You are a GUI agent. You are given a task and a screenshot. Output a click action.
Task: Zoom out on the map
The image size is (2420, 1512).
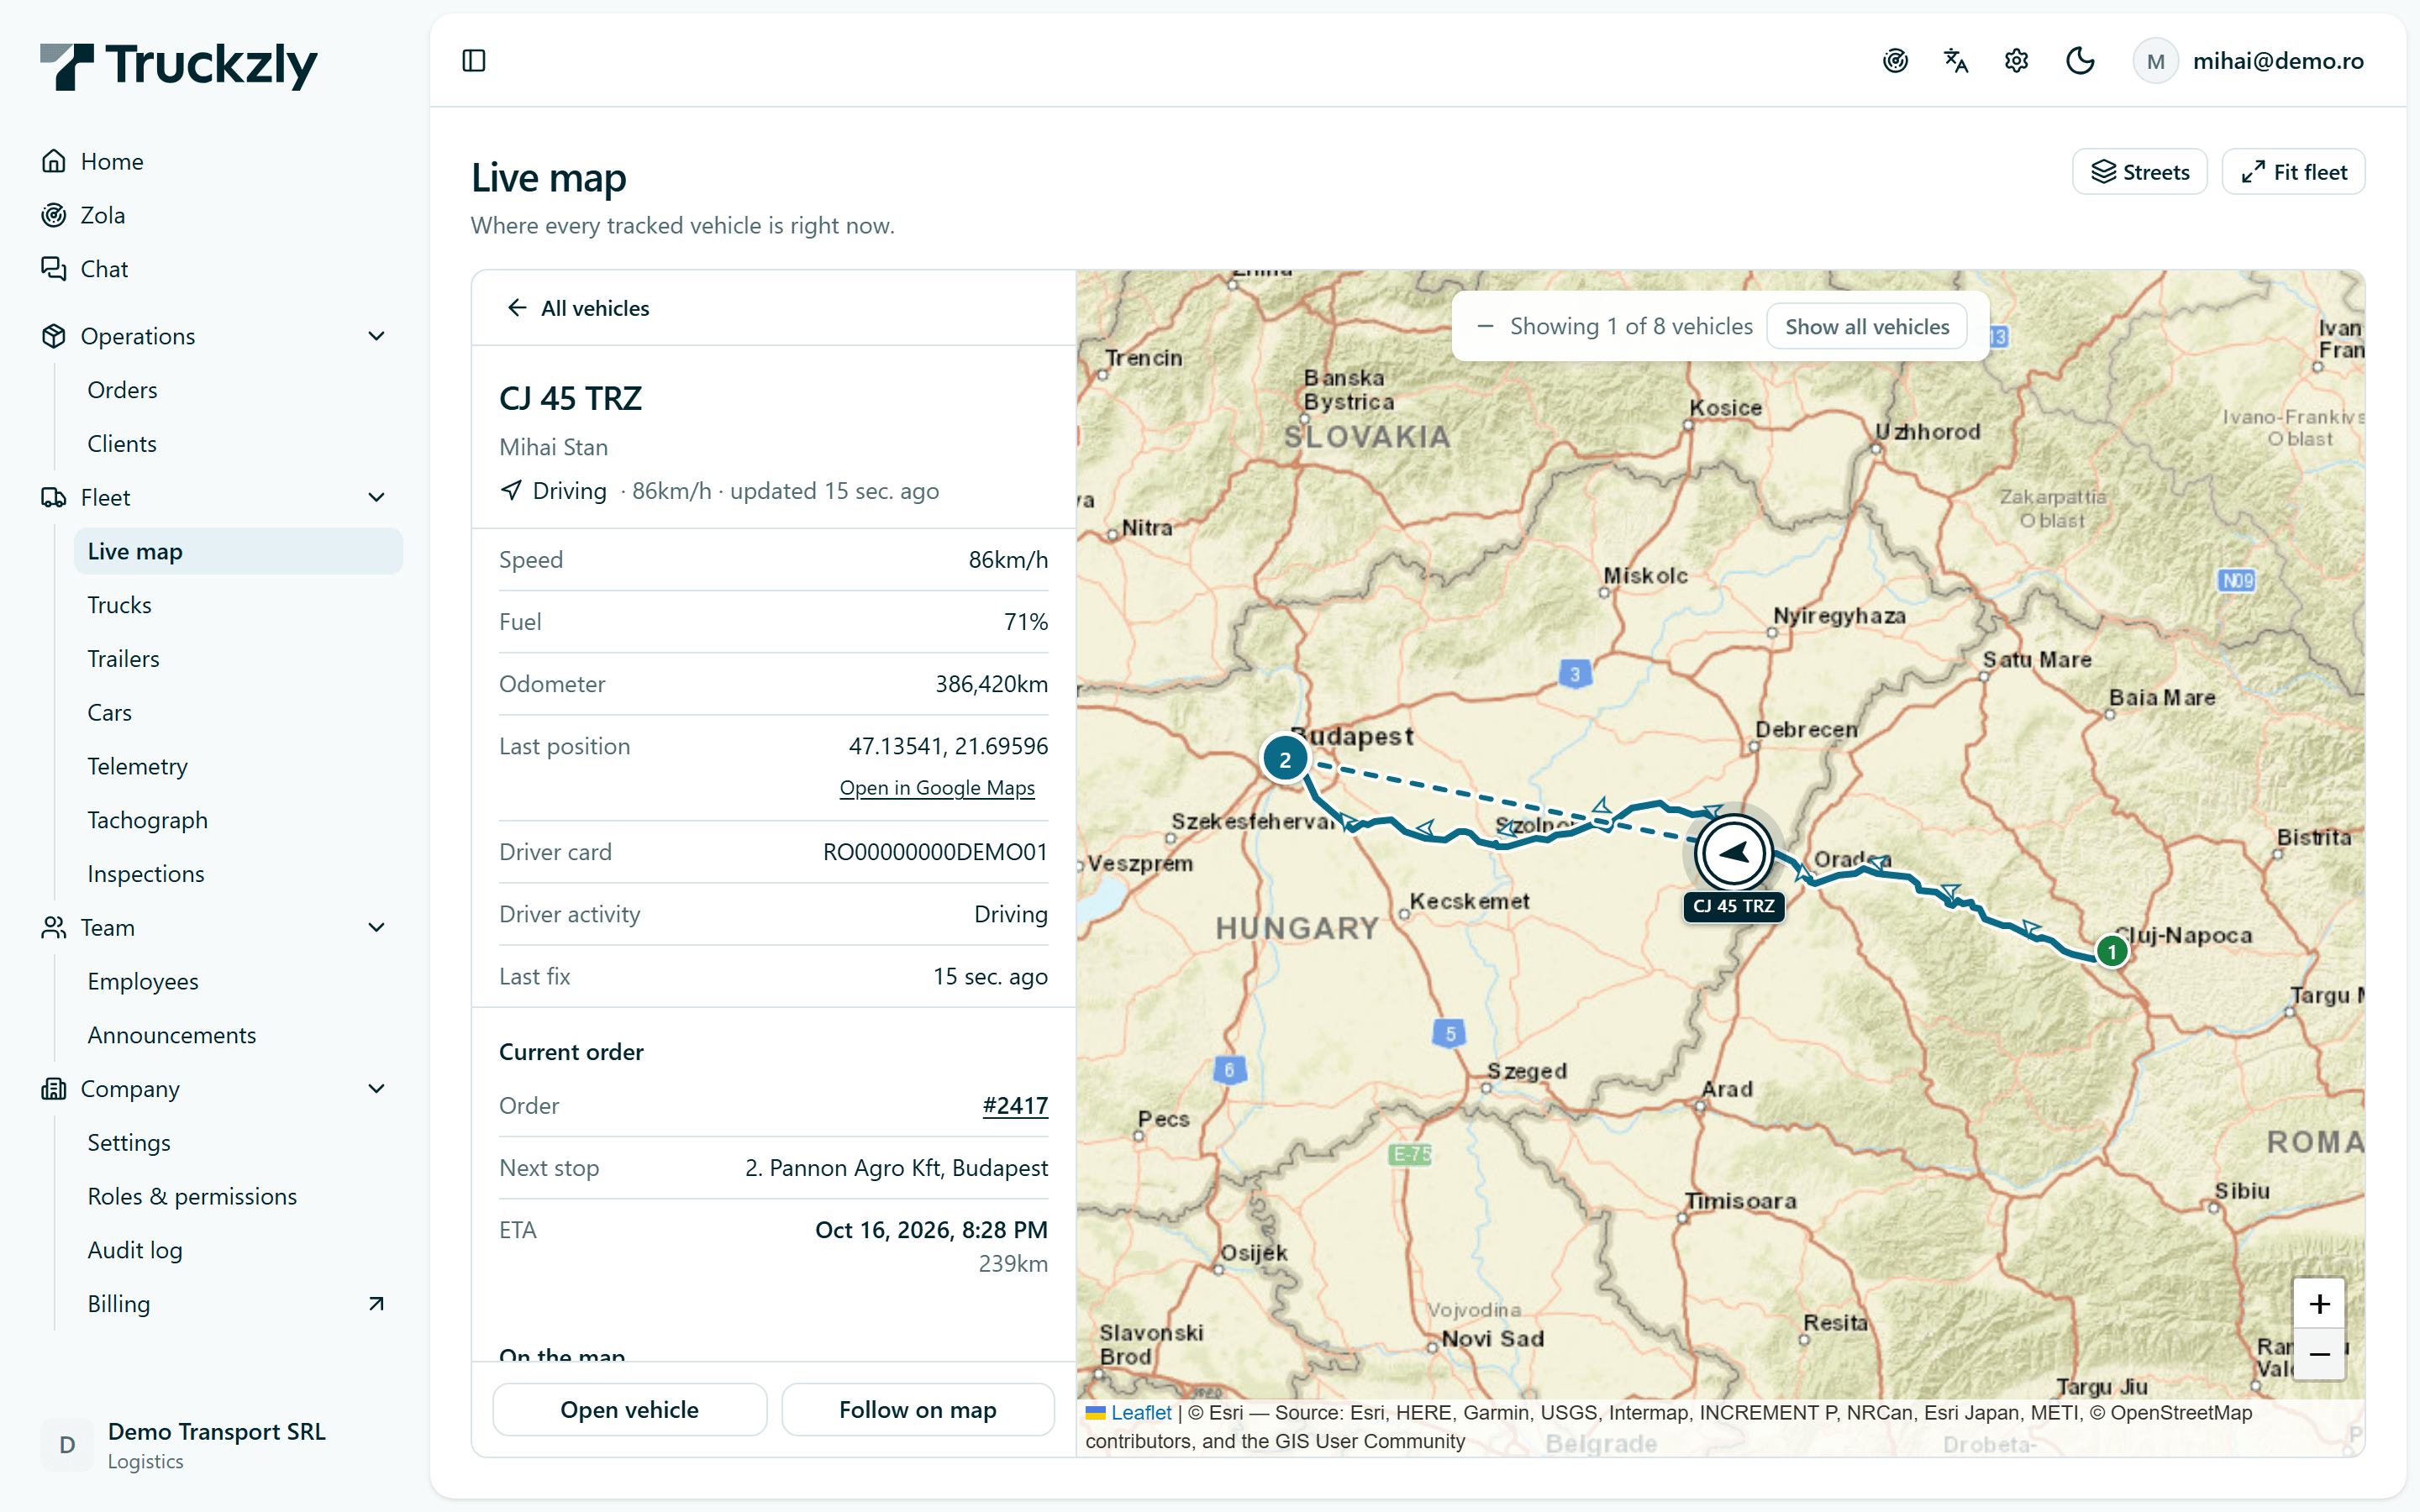point(2319,1355)
